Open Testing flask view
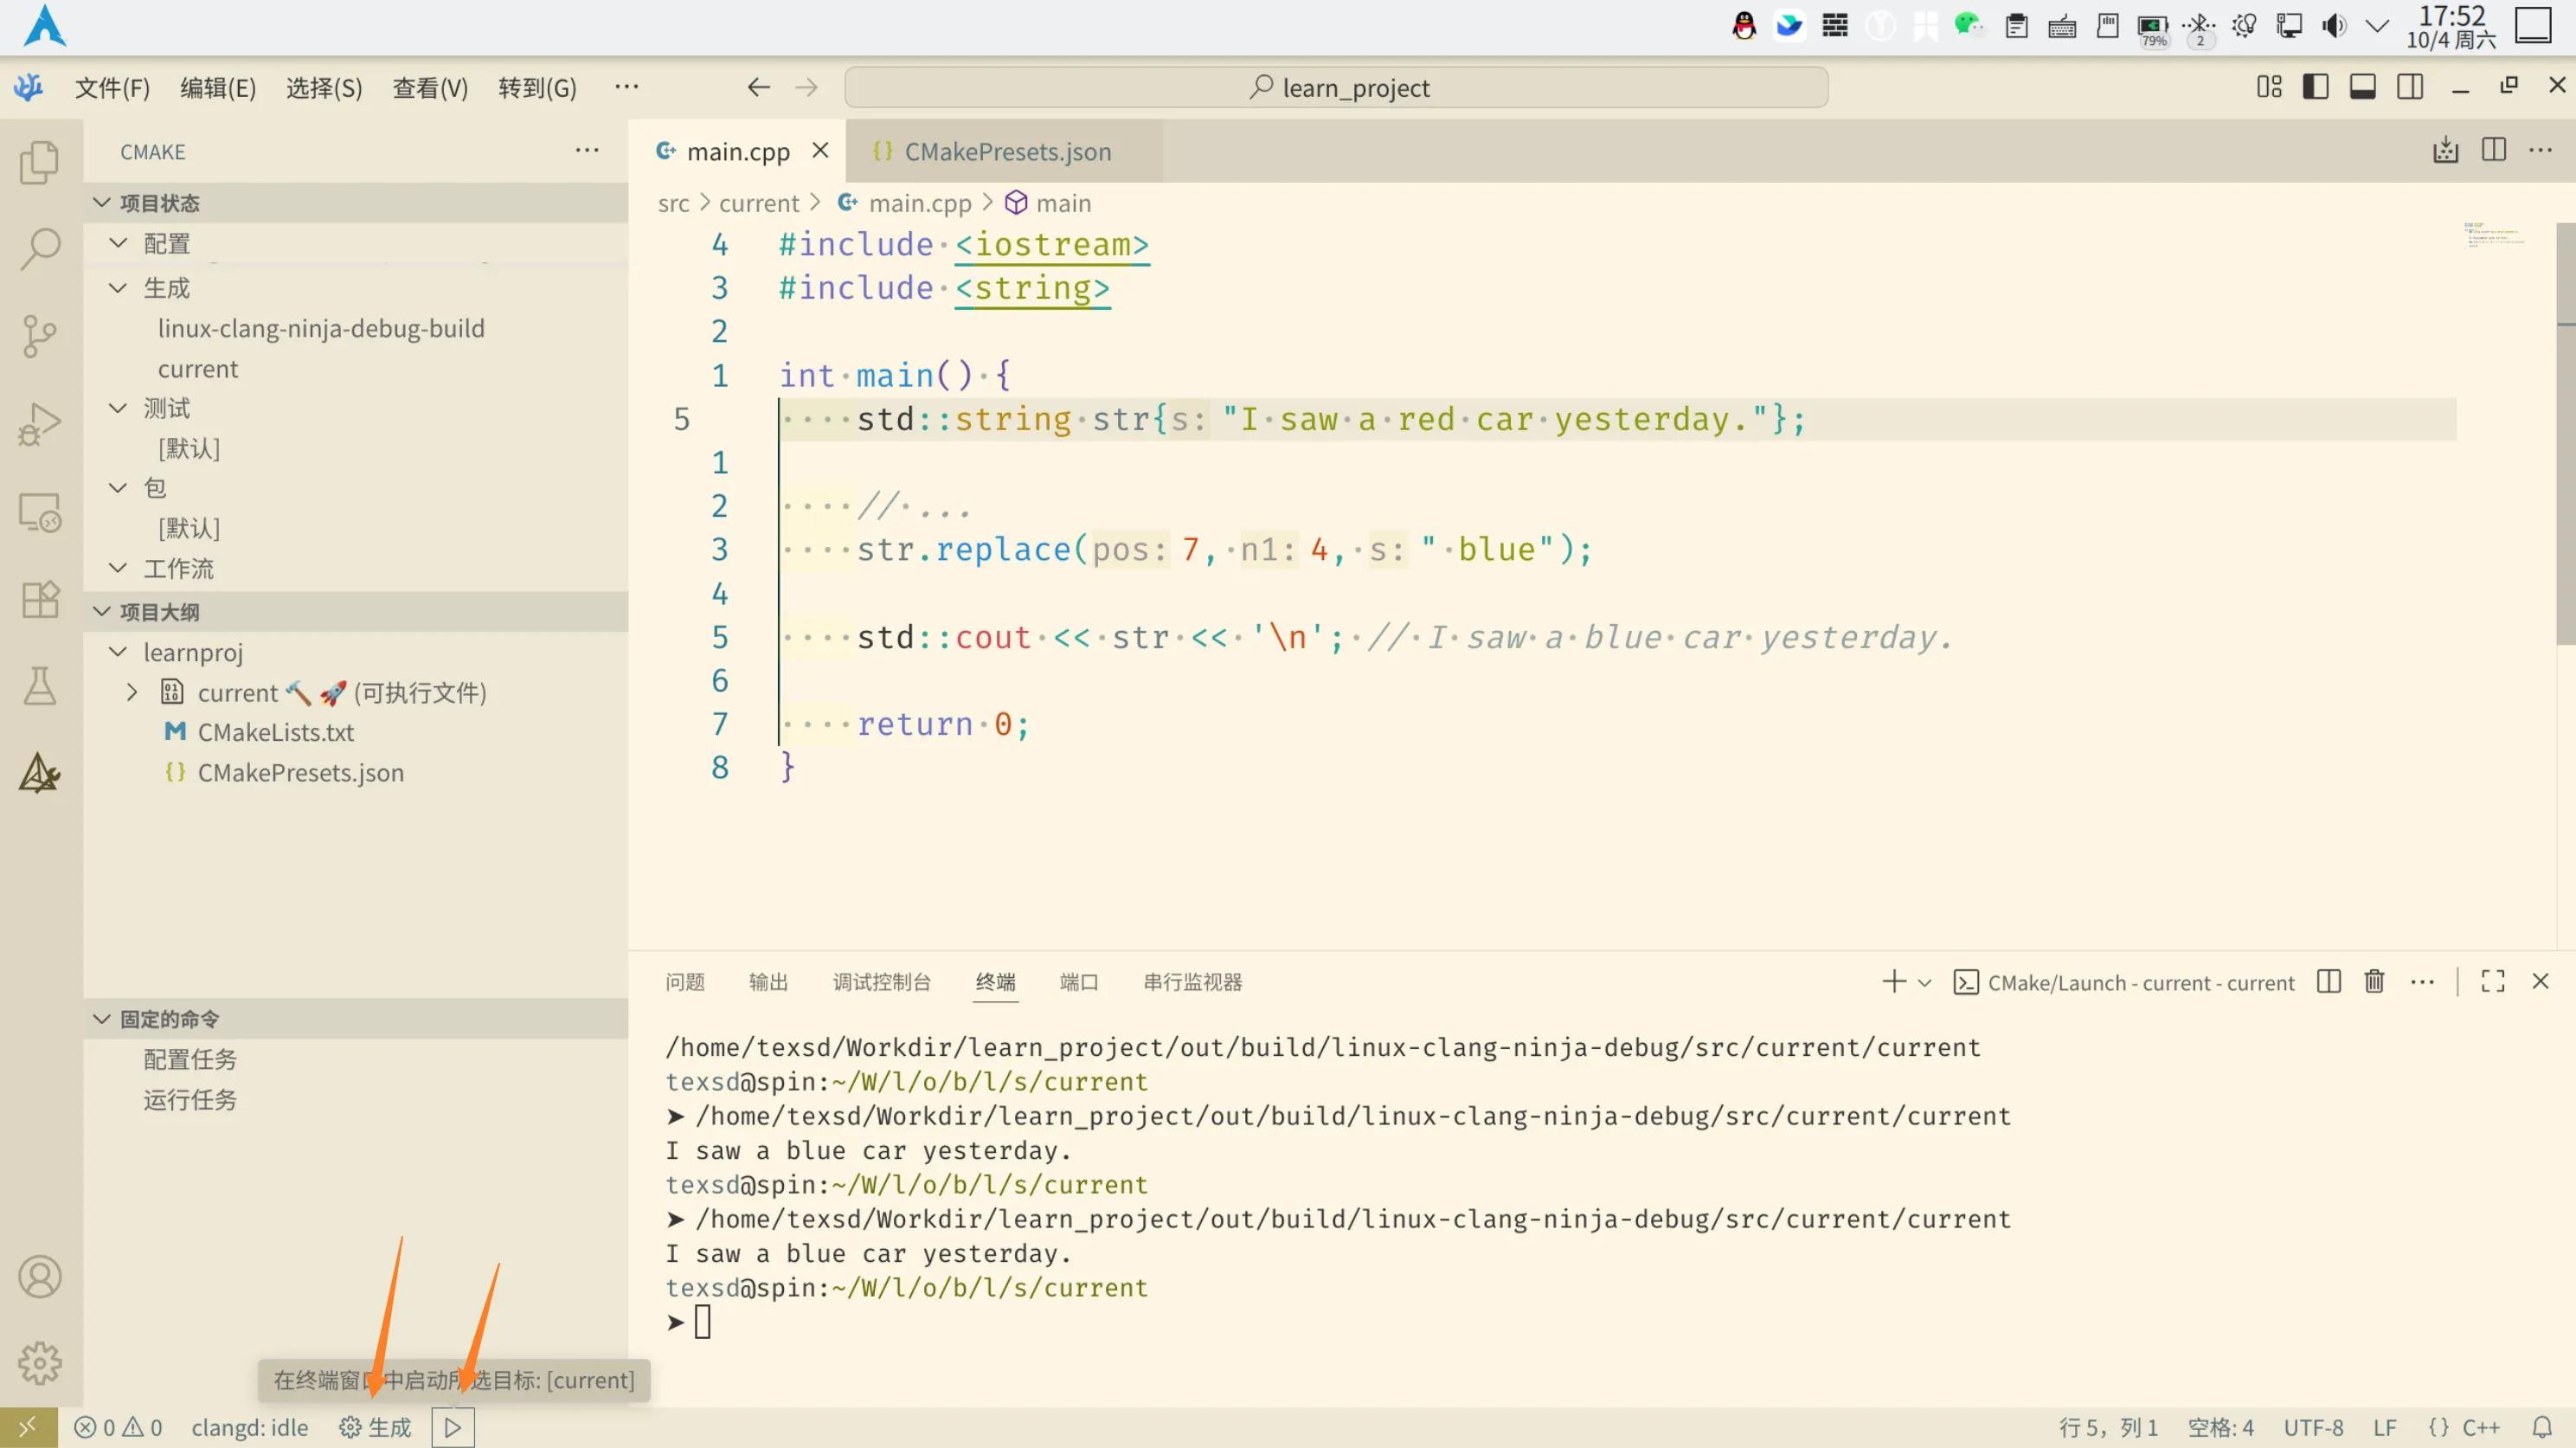Viewport: 2576px width, 1448px height. (39, 686)
